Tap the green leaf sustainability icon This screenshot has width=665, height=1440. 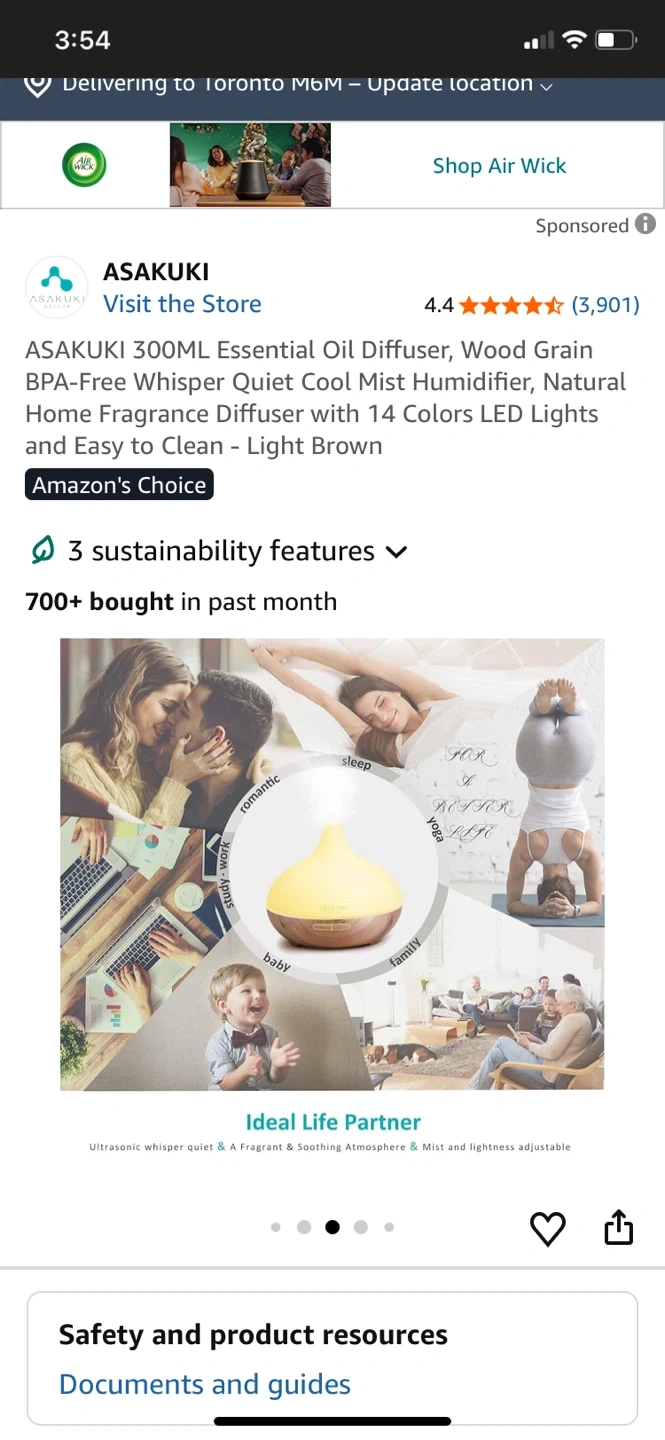click(x=42, y=550)
